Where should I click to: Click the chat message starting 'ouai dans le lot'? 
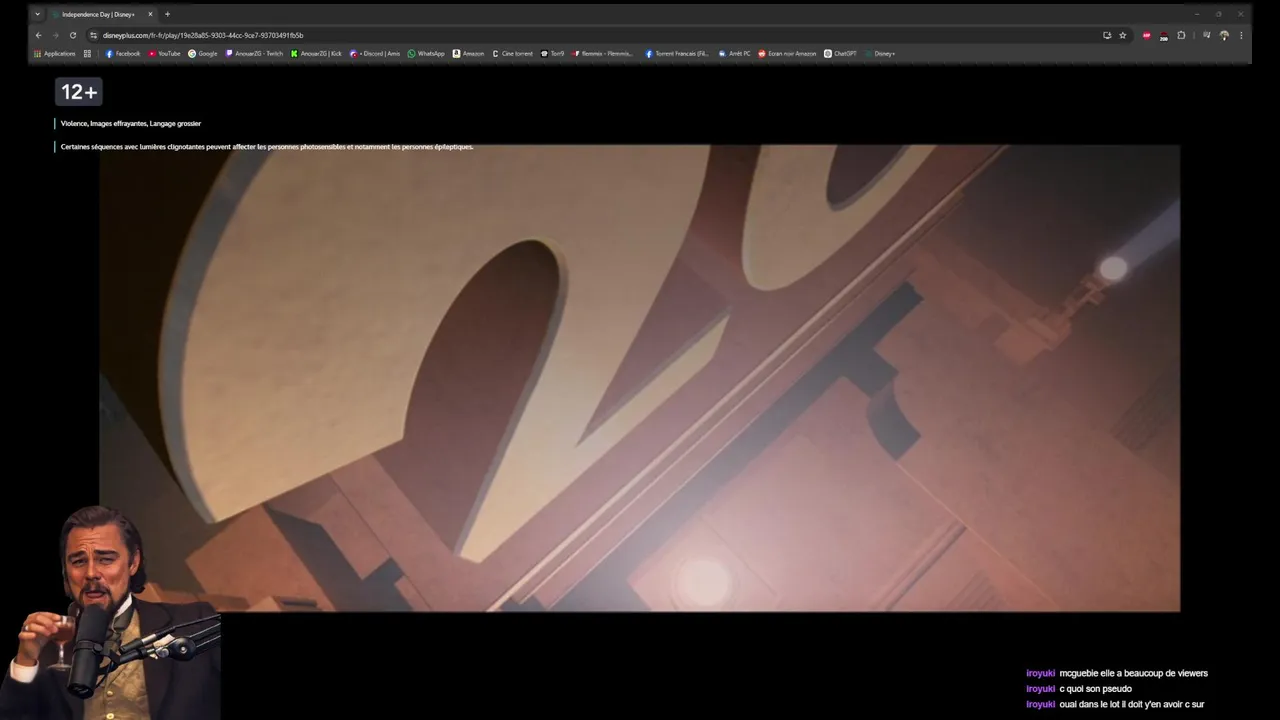pos(1115,704)
